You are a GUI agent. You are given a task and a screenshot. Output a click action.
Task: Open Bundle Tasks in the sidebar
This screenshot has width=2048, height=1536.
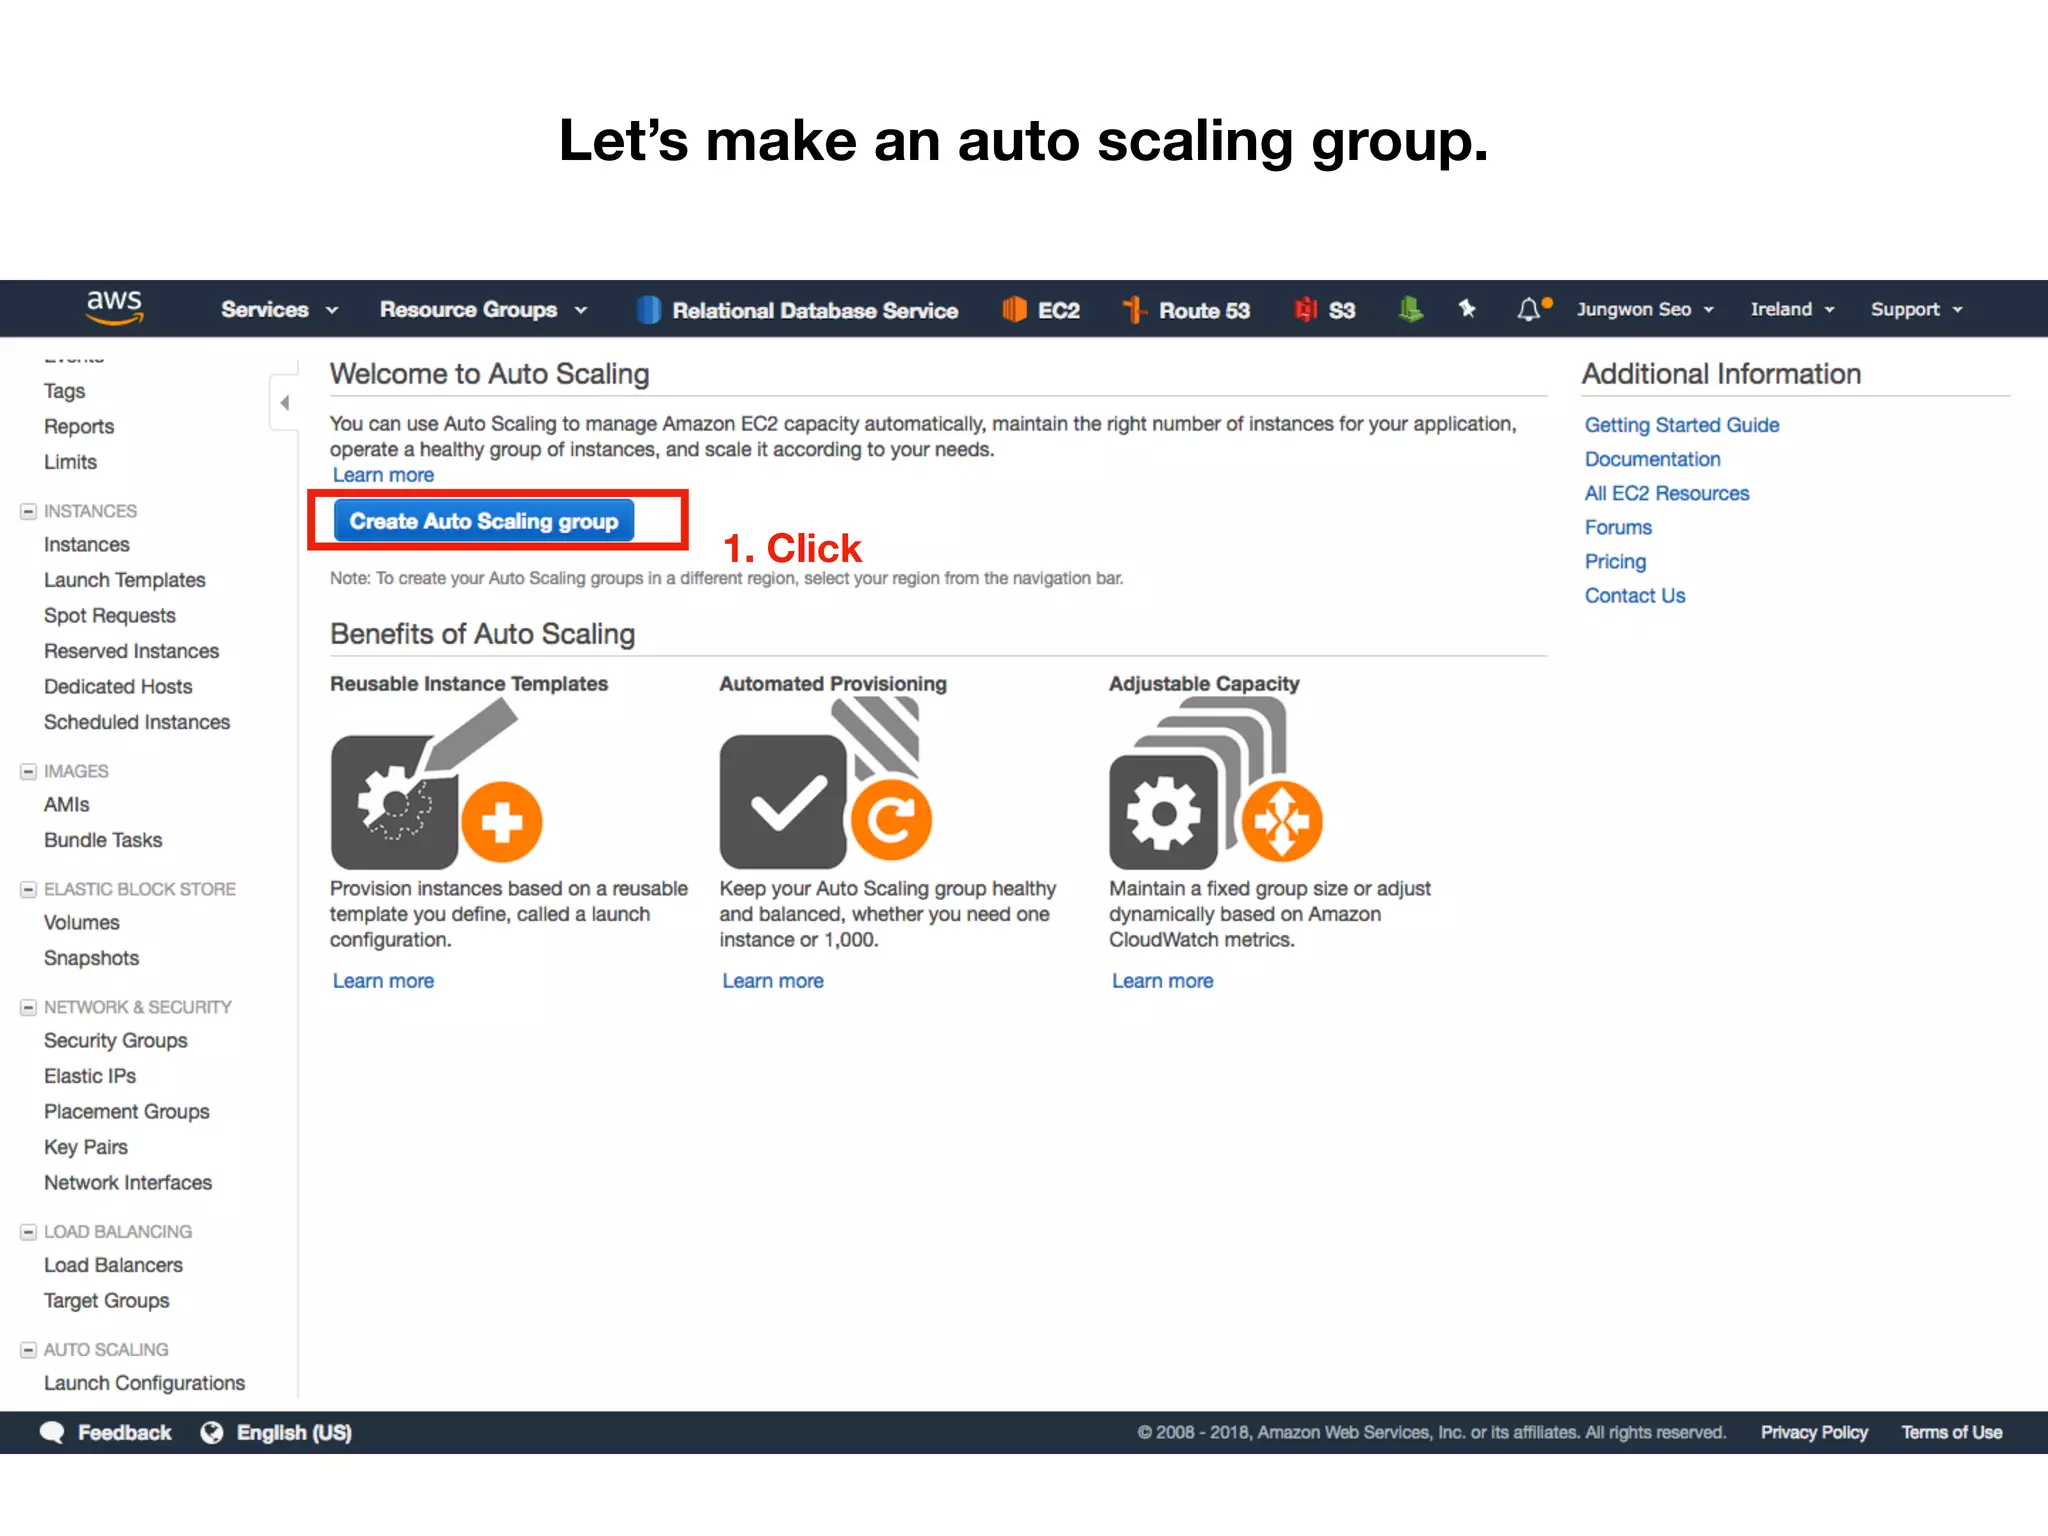(103, 840)
